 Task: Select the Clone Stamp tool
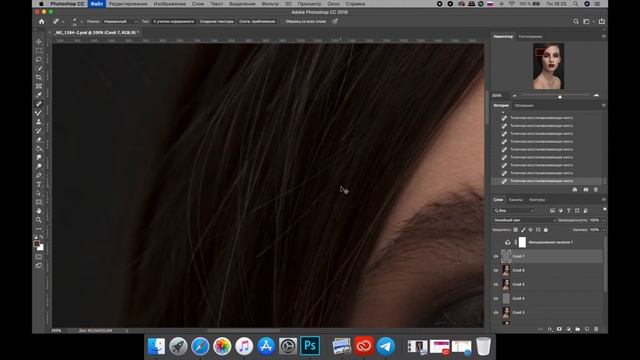[39, 122]
